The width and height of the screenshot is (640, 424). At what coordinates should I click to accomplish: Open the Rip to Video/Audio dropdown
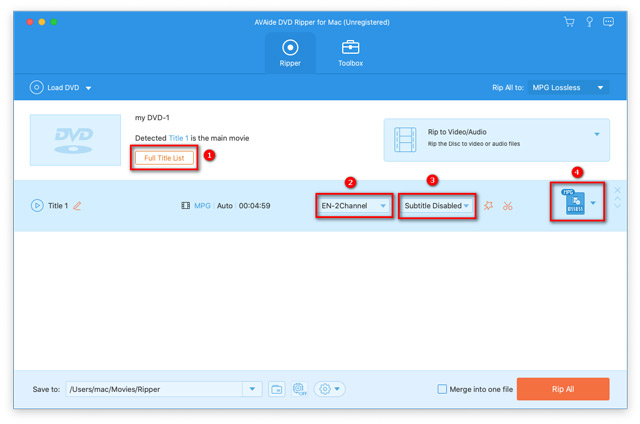coord(597,134)
